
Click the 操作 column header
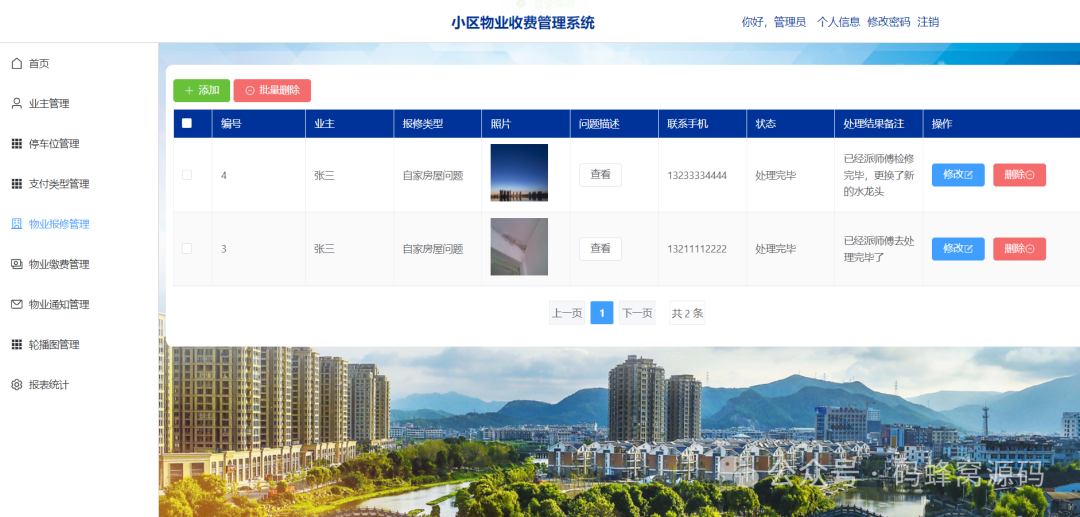tap(942, 124)
